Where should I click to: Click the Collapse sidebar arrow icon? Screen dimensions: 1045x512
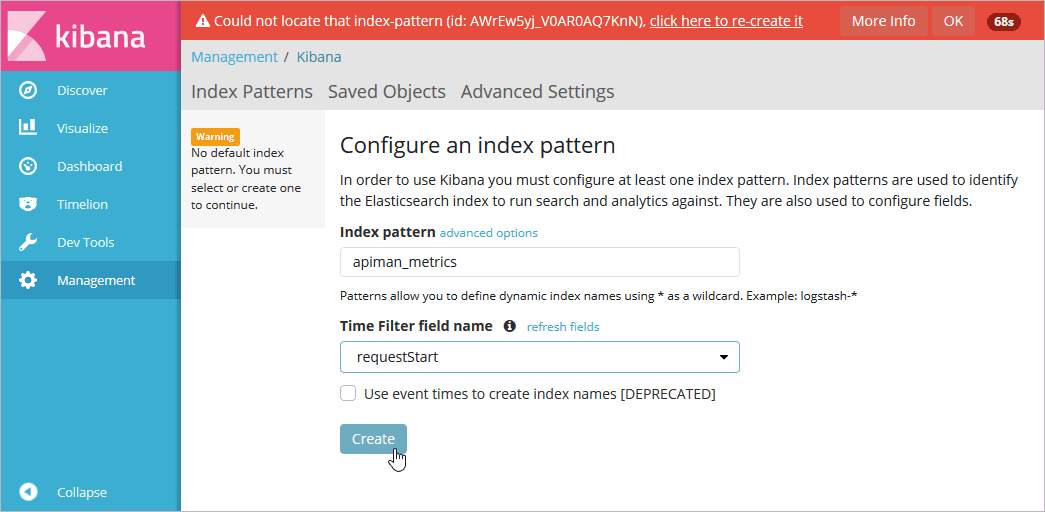click(28, 492)
